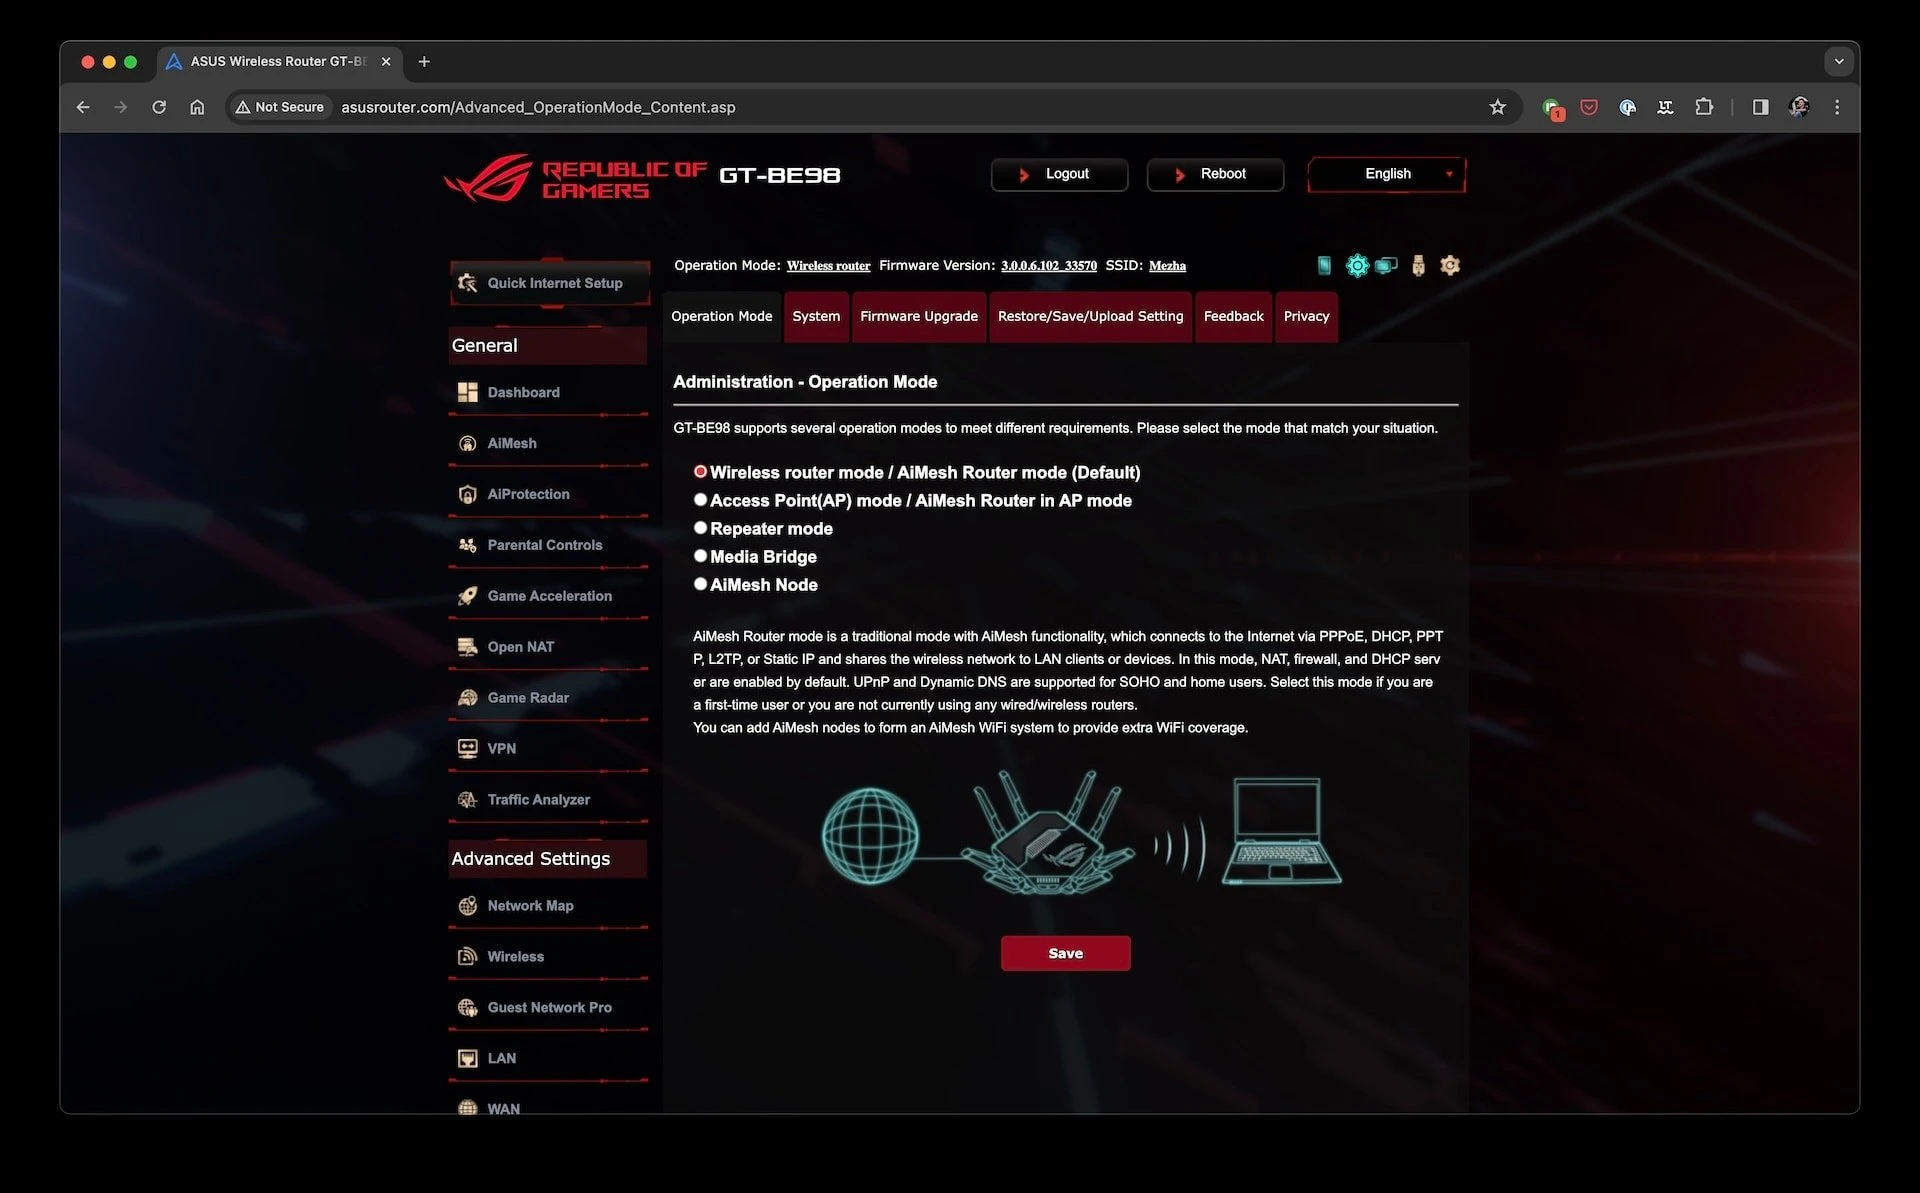This screenshot has width=1920, height=1193.
Task: Switch to the Operation Mode tab
Action: tap(721, 316)
